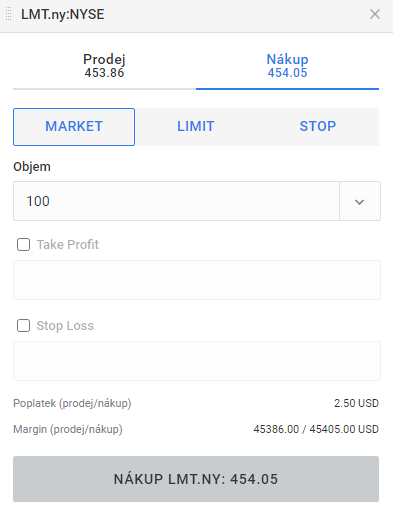
Task: Close the LMT.ny:NYSE order panel
Action: (375, 14)
